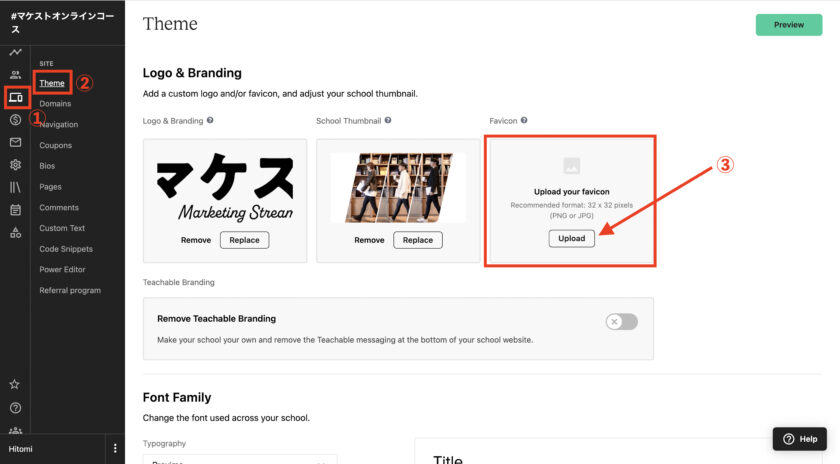This screenshot has width=840, height=464.
Task: Open the three-dot menu next to Hitomi
Action: pyautogui.click(x=115, y=448)
